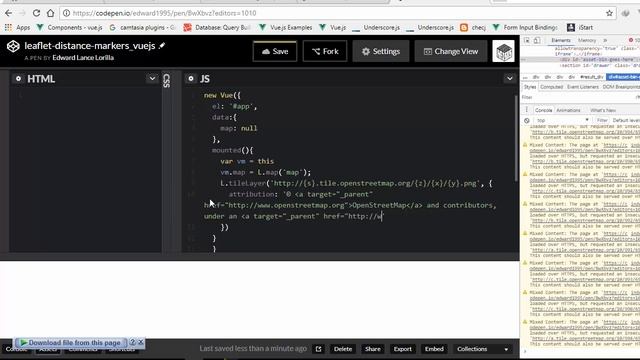The width and height of the screenshot is (640, 360).
Task: Click the address bar URL field
Action: coord(331,13)
